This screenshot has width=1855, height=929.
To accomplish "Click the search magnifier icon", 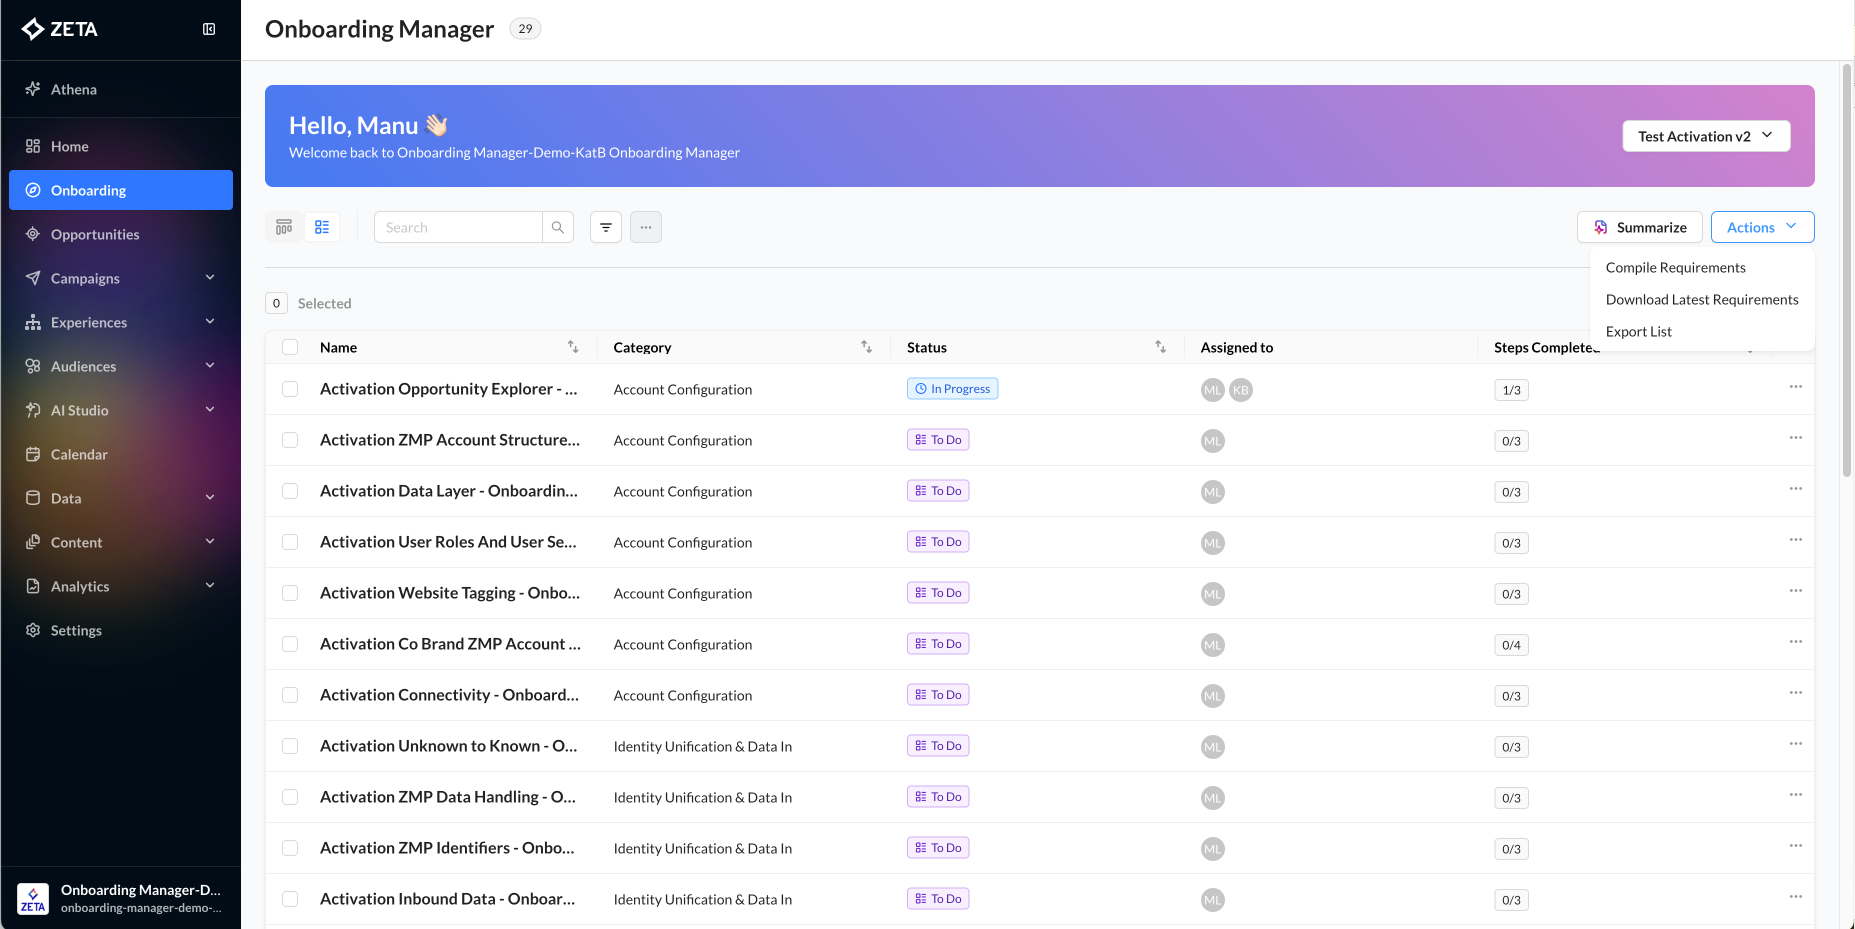I will coord(558,227).
